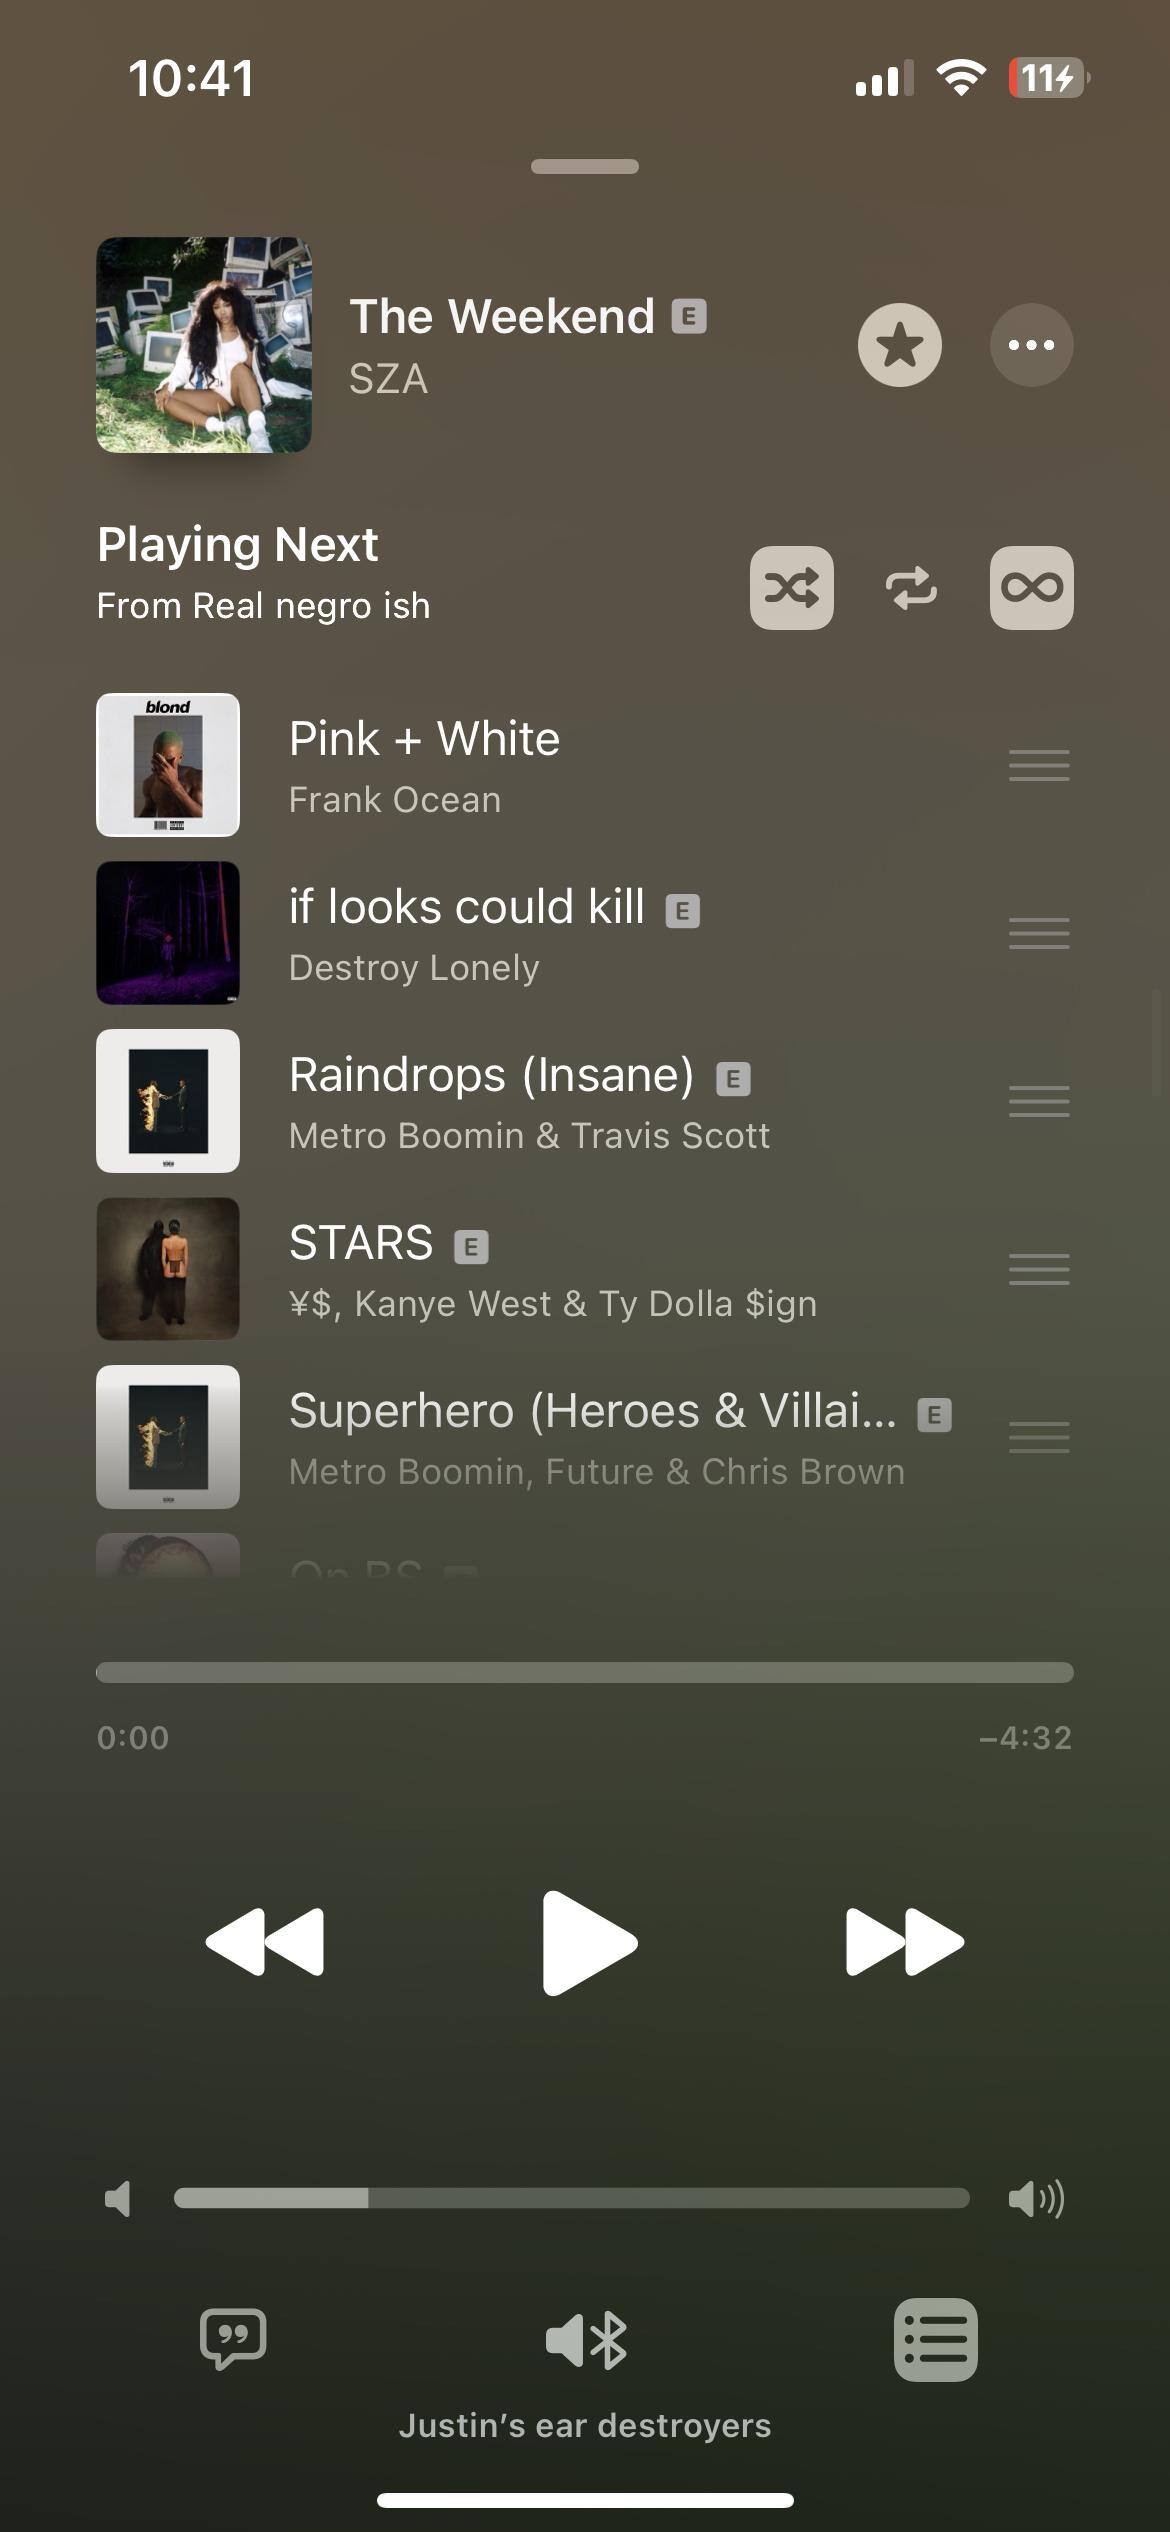This screenshot has width=1170, height=2532.
Task: Click the volume slider track
Action: [571, 2198]
